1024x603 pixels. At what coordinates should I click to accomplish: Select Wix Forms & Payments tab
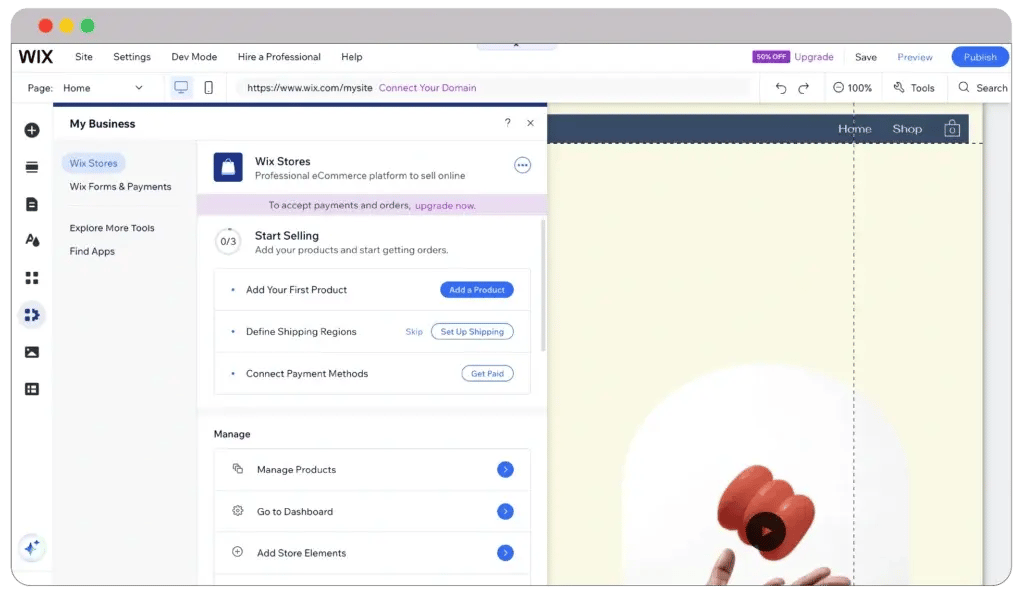[120, 187]
